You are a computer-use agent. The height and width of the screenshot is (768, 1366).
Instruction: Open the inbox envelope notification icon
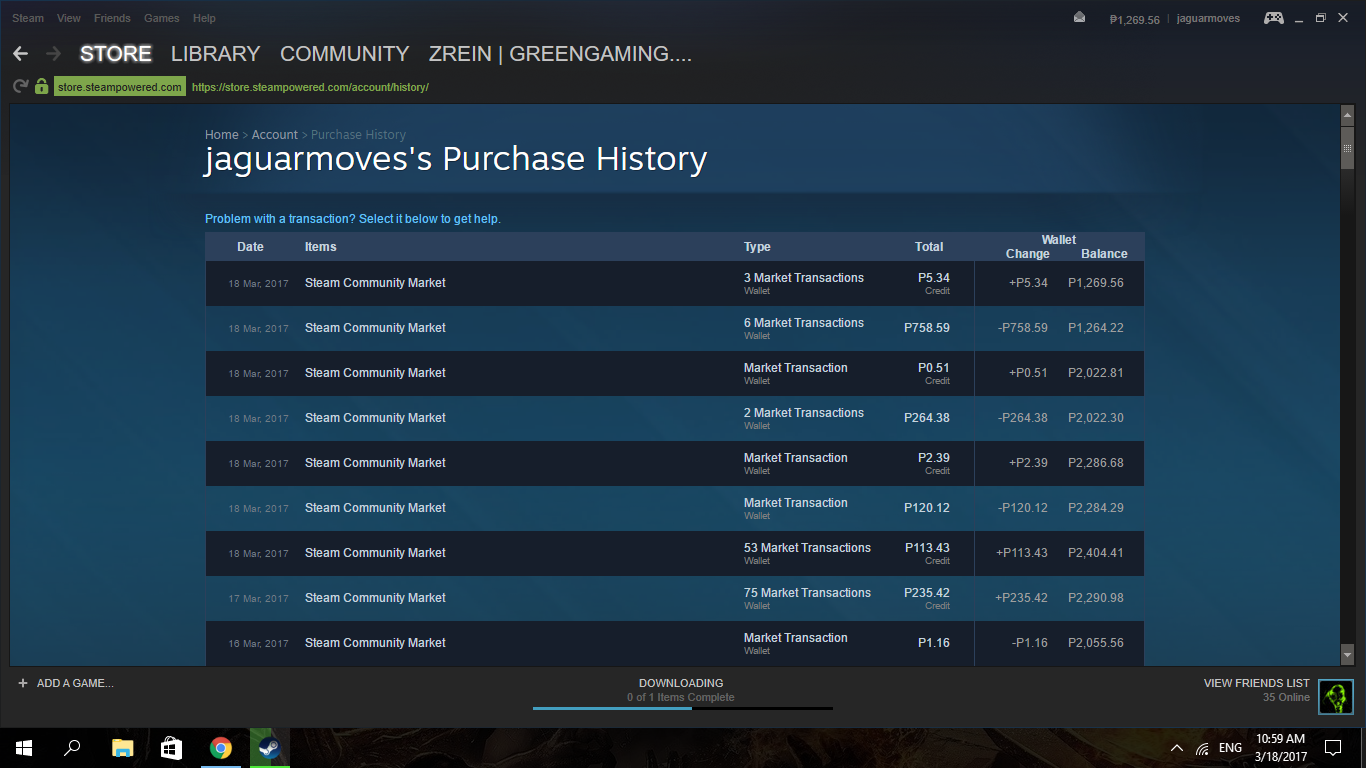(1079, 18)
